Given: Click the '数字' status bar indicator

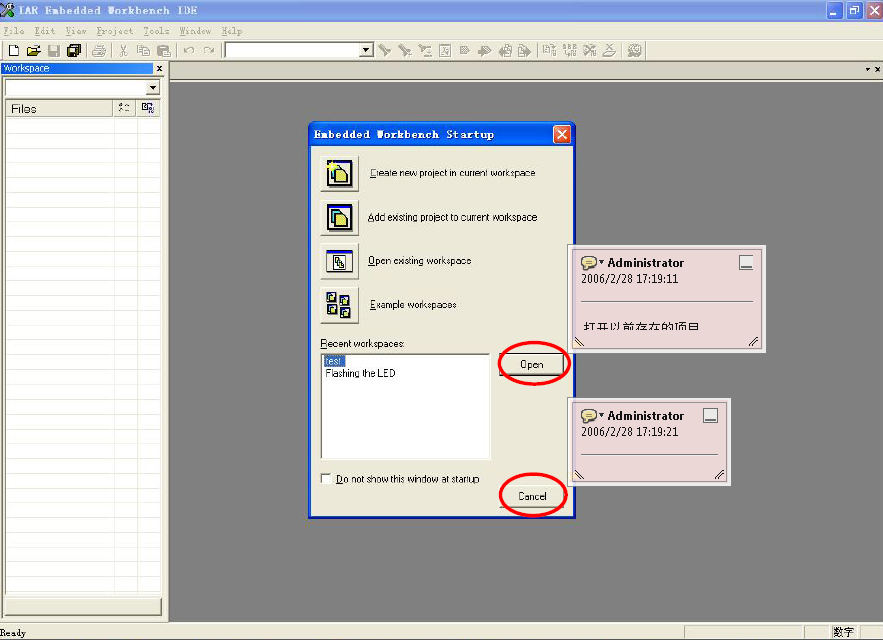Looking at the screenshot, I should [x=844, y=632].
